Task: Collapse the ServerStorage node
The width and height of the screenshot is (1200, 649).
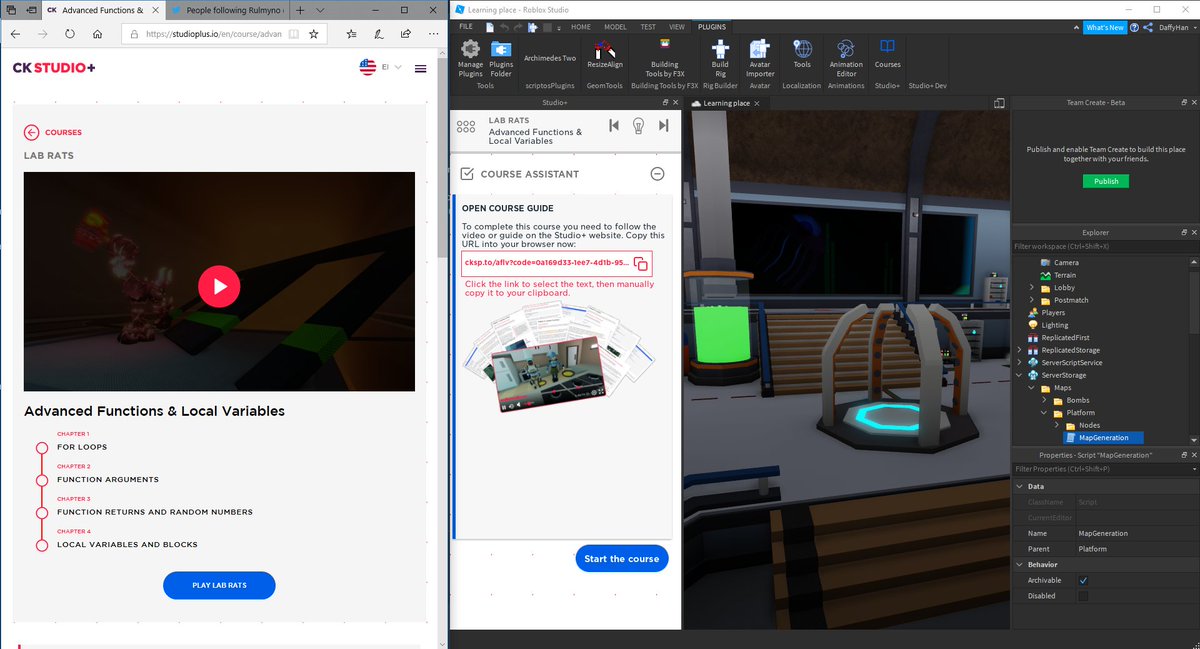Action: point(1019,375)
